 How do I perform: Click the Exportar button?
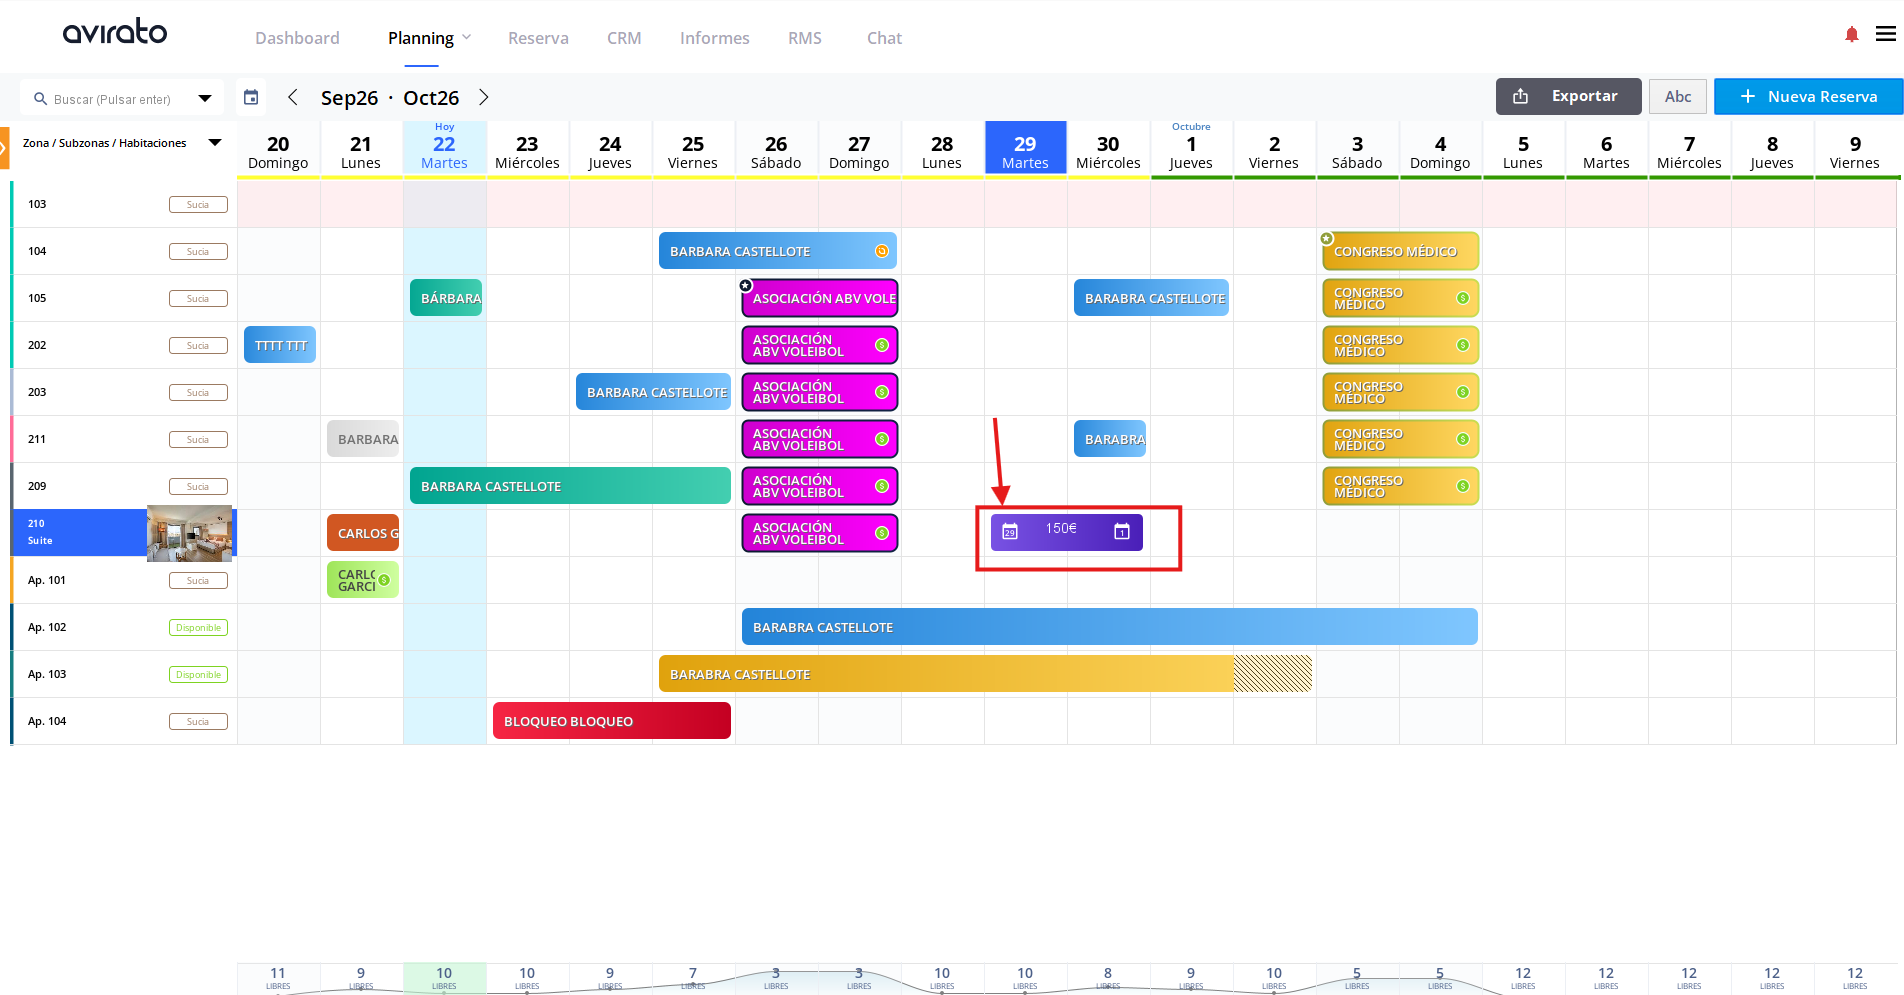coord(1568,96)
